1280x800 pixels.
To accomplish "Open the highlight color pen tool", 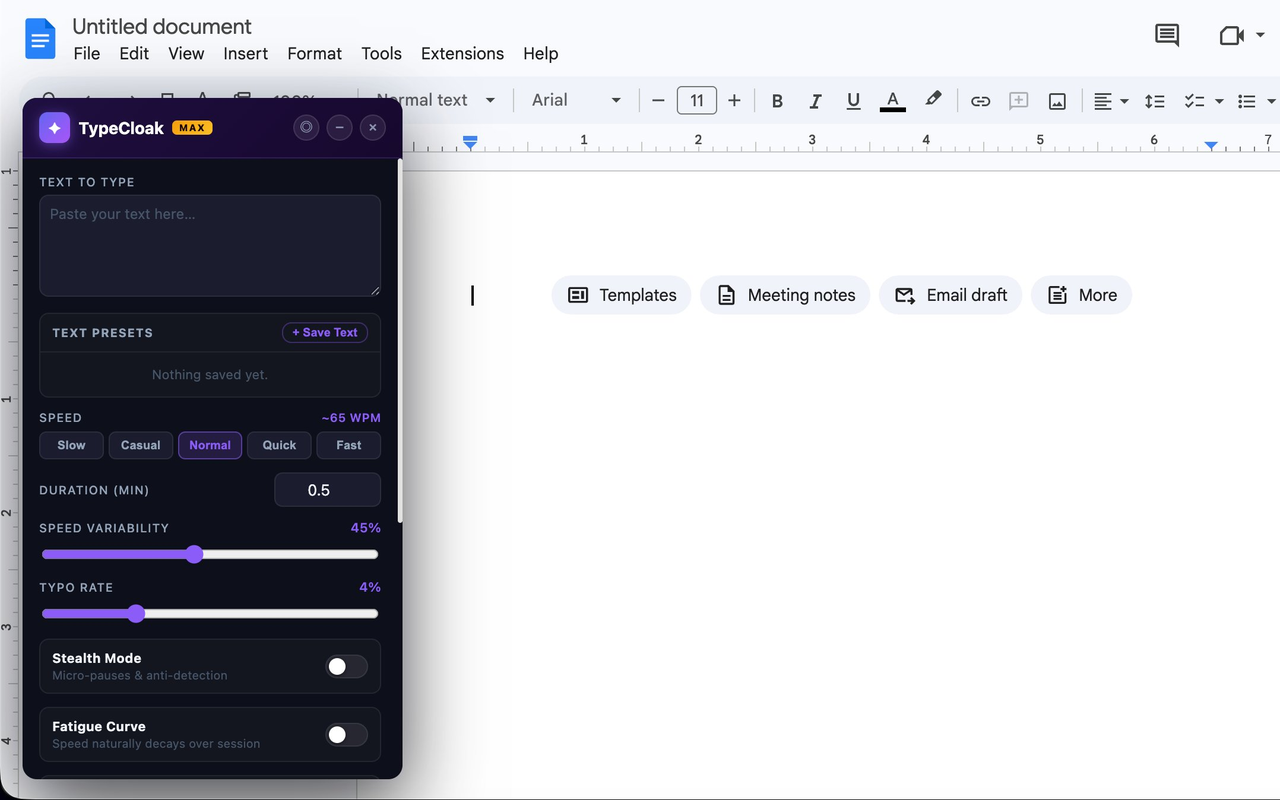I will coord(933,99).
